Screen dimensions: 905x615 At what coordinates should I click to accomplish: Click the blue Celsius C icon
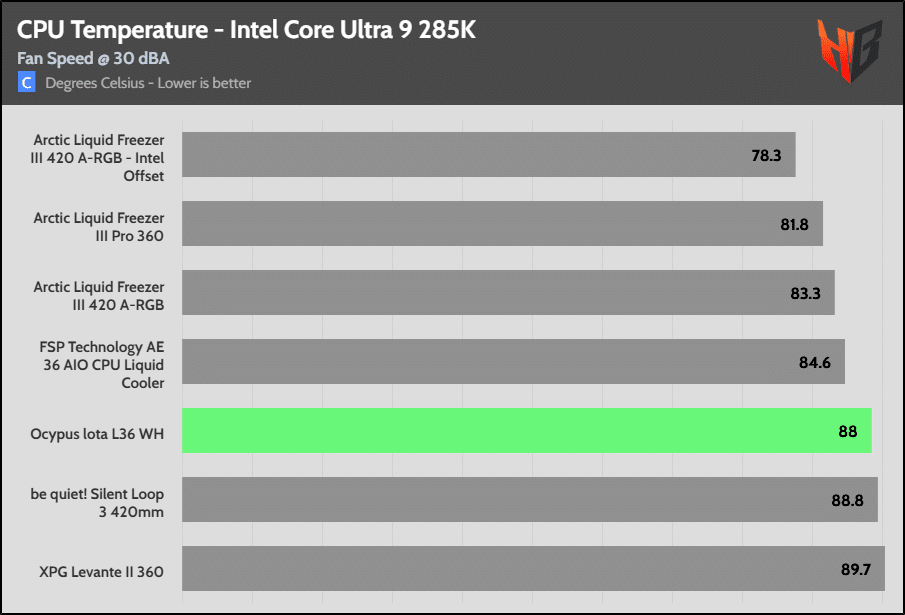pyautogui.click(x=27, y=82)
